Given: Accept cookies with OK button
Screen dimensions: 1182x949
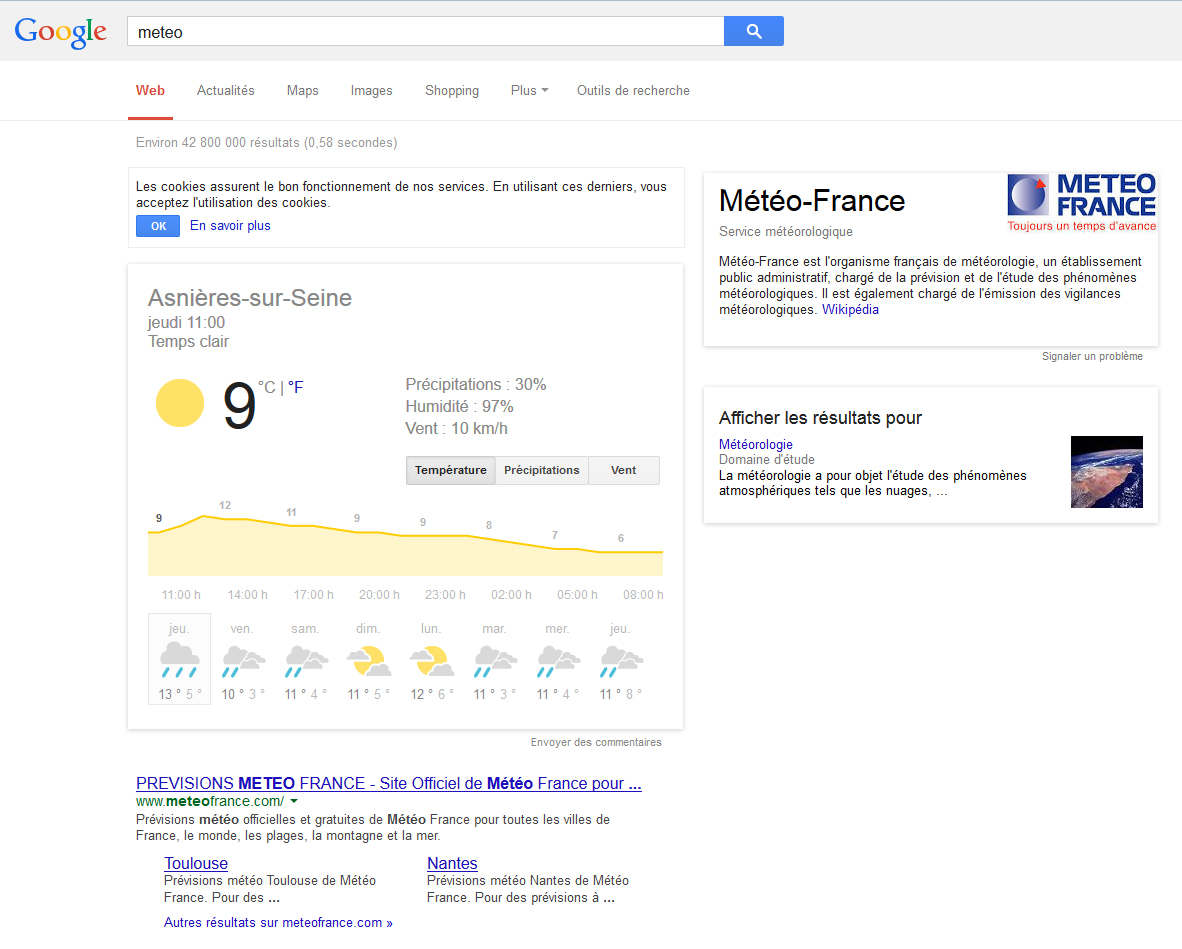Looking at the screenshot, I should tap(158, 226).
